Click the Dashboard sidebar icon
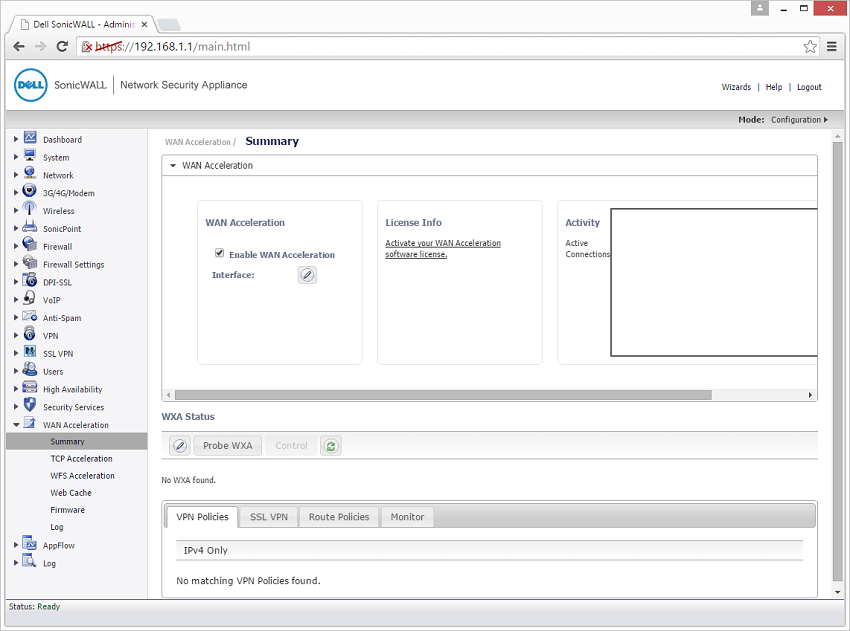 (30, 138)
